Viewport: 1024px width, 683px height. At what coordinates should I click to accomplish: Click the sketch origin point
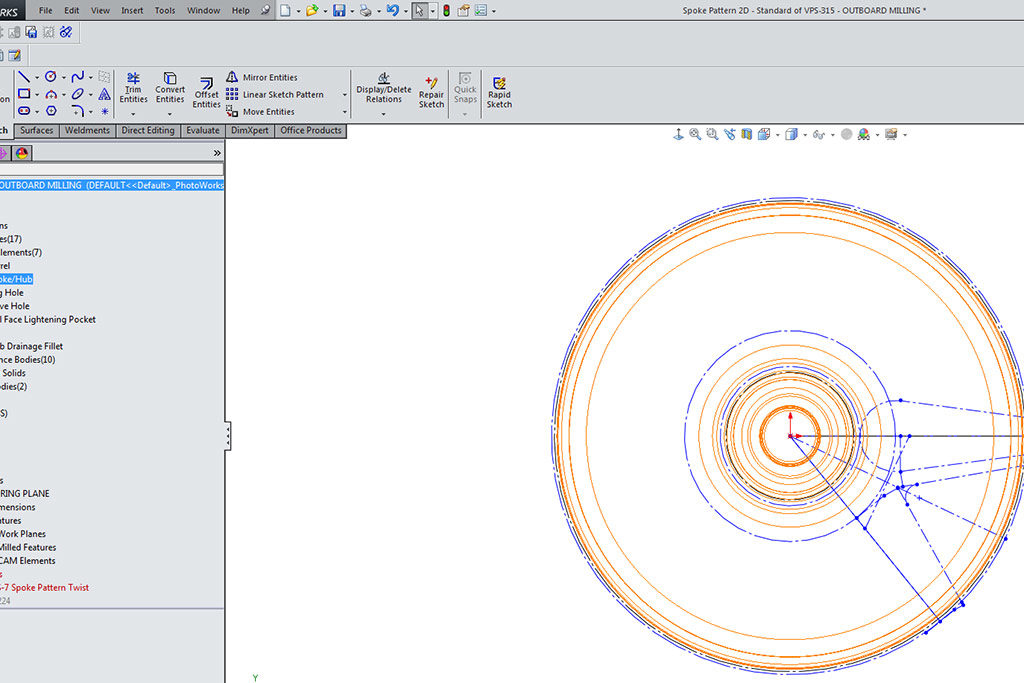tap(790, 436)
